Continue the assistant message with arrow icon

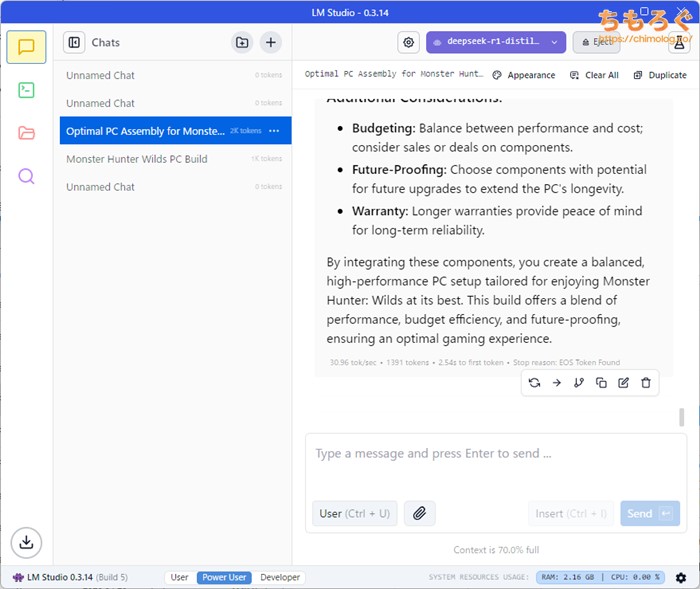tap(557, 383)
